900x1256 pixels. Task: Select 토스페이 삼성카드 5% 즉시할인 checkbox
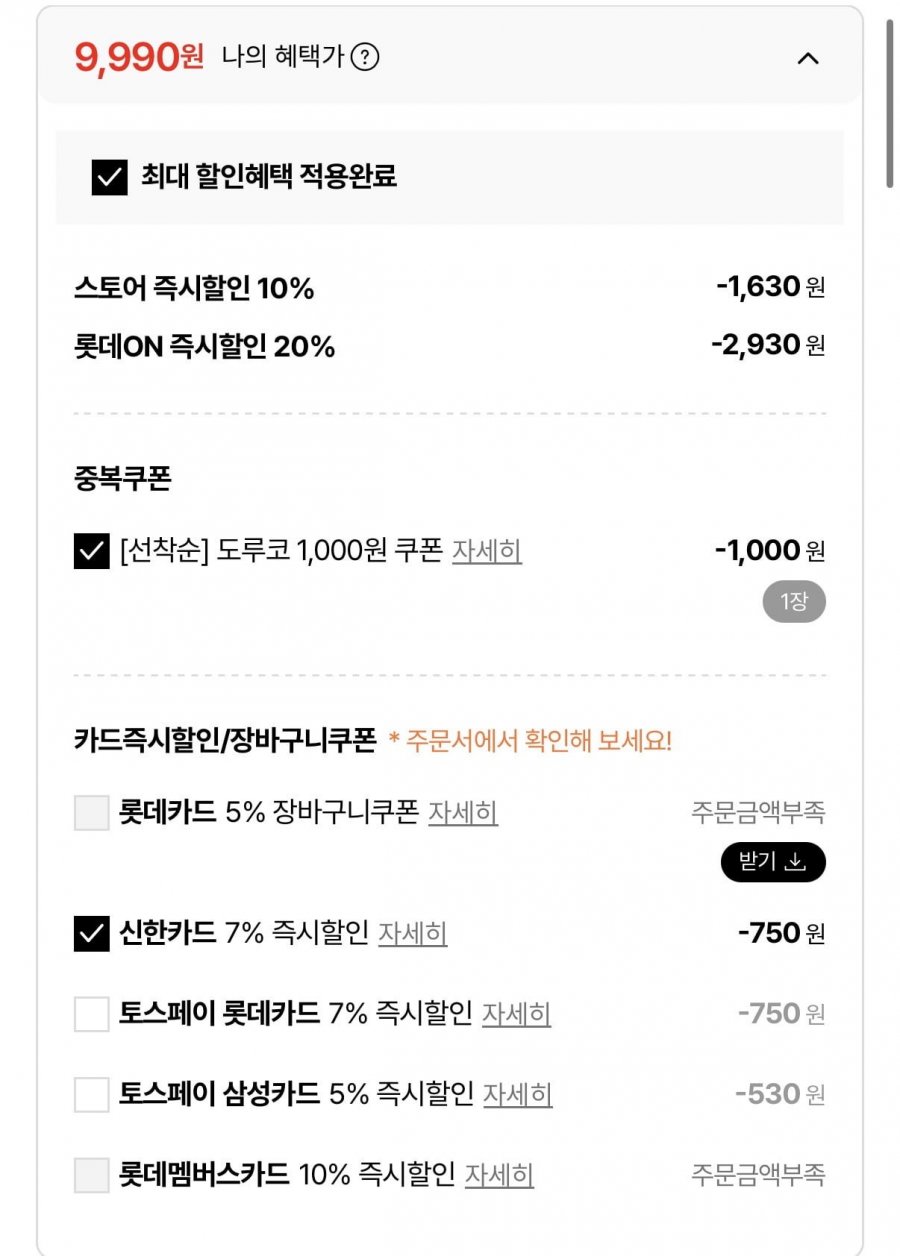tap(92, 1094)
